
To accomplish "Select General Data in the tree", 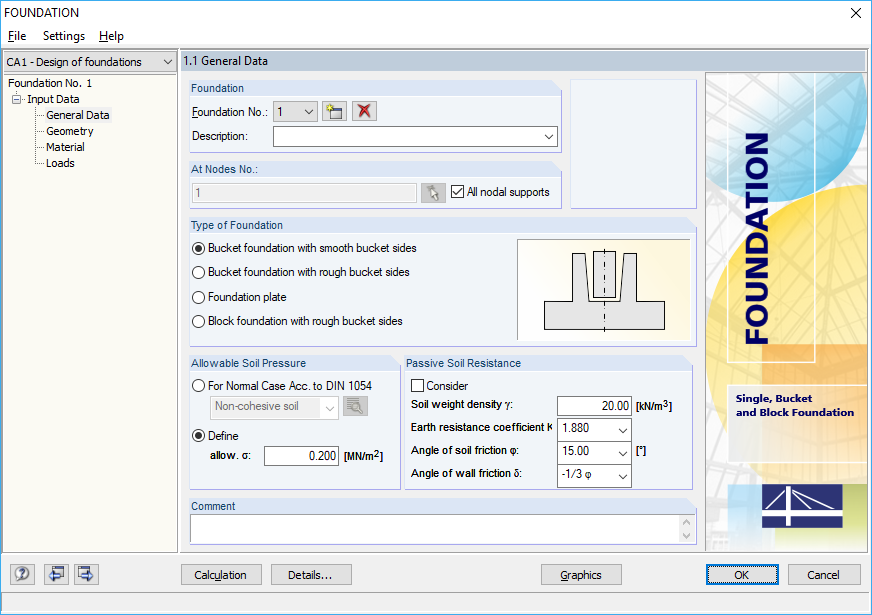I will coord(78,115).
